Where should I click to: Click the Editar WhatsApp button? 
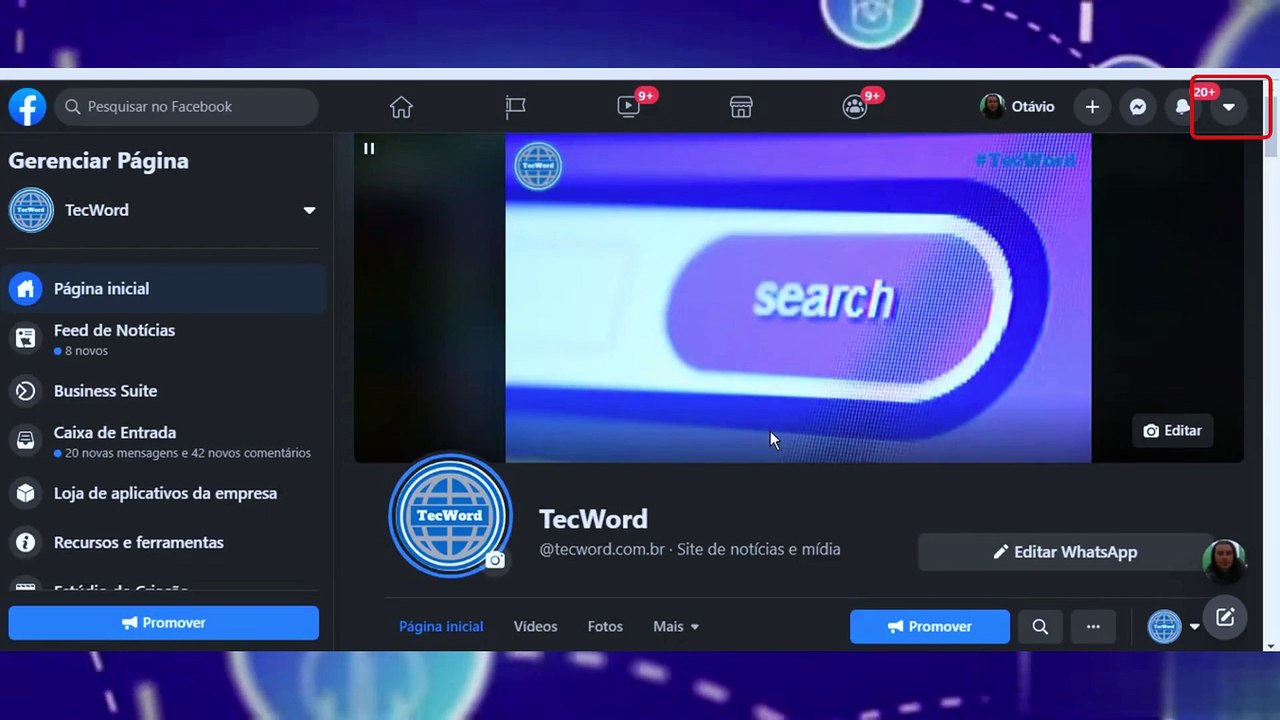[1065, 552]
